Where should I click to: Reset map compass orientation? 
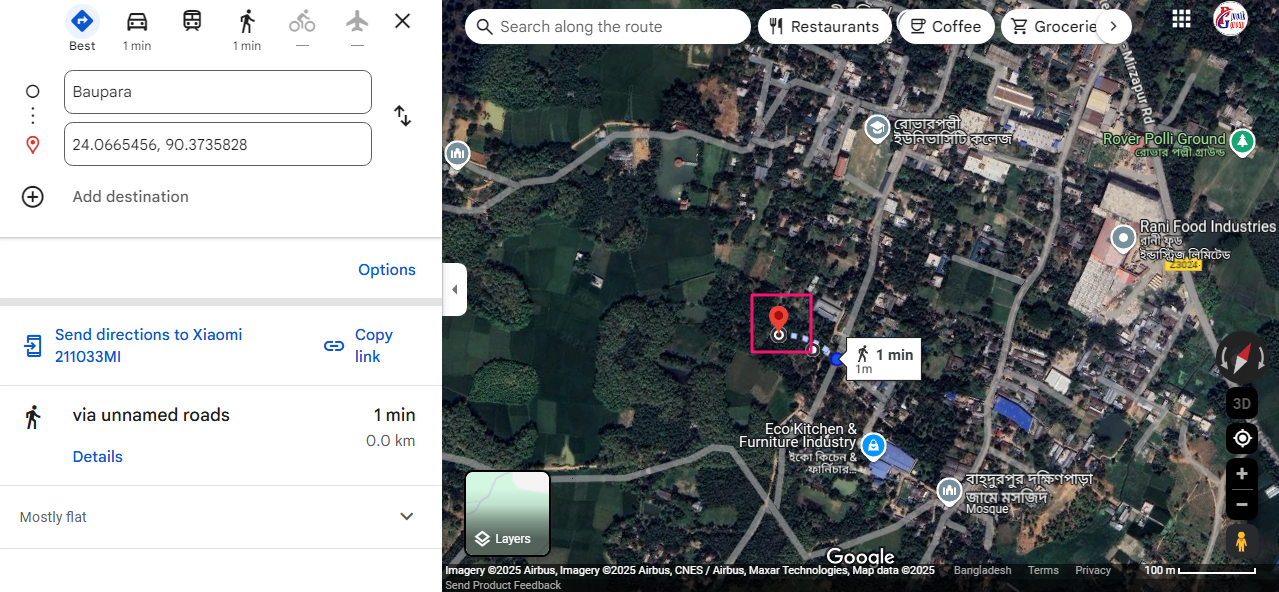tap(1241, 357)
